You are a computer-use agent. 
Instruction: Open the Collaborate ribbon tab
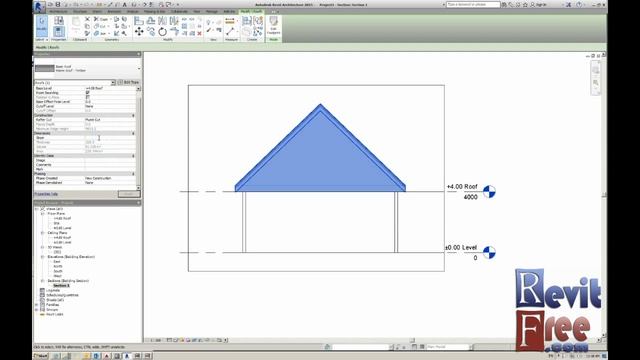(179, 11)
